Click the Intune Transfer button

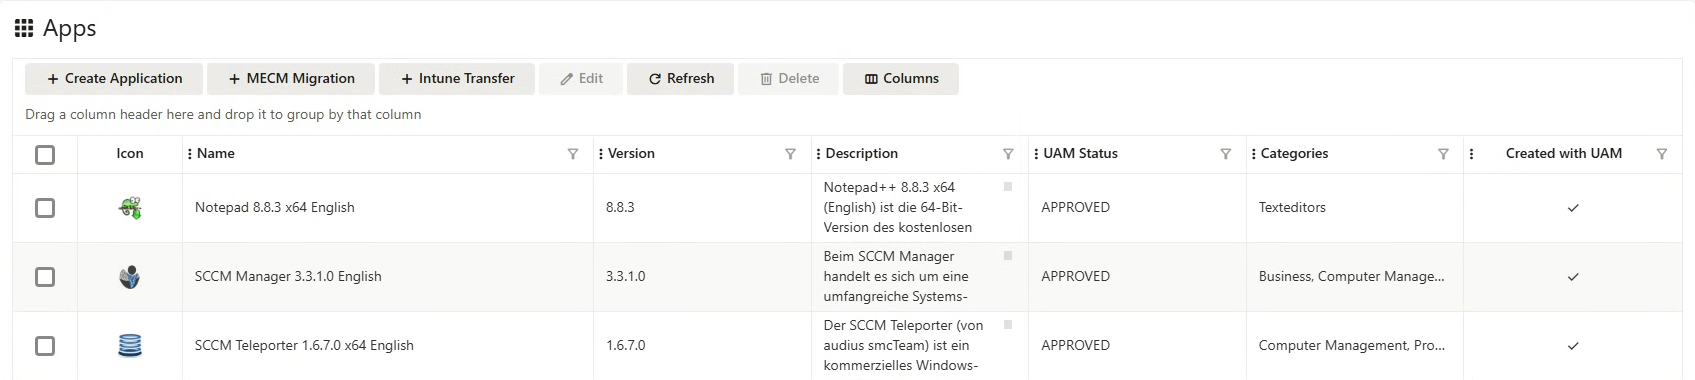coord(457,79)
